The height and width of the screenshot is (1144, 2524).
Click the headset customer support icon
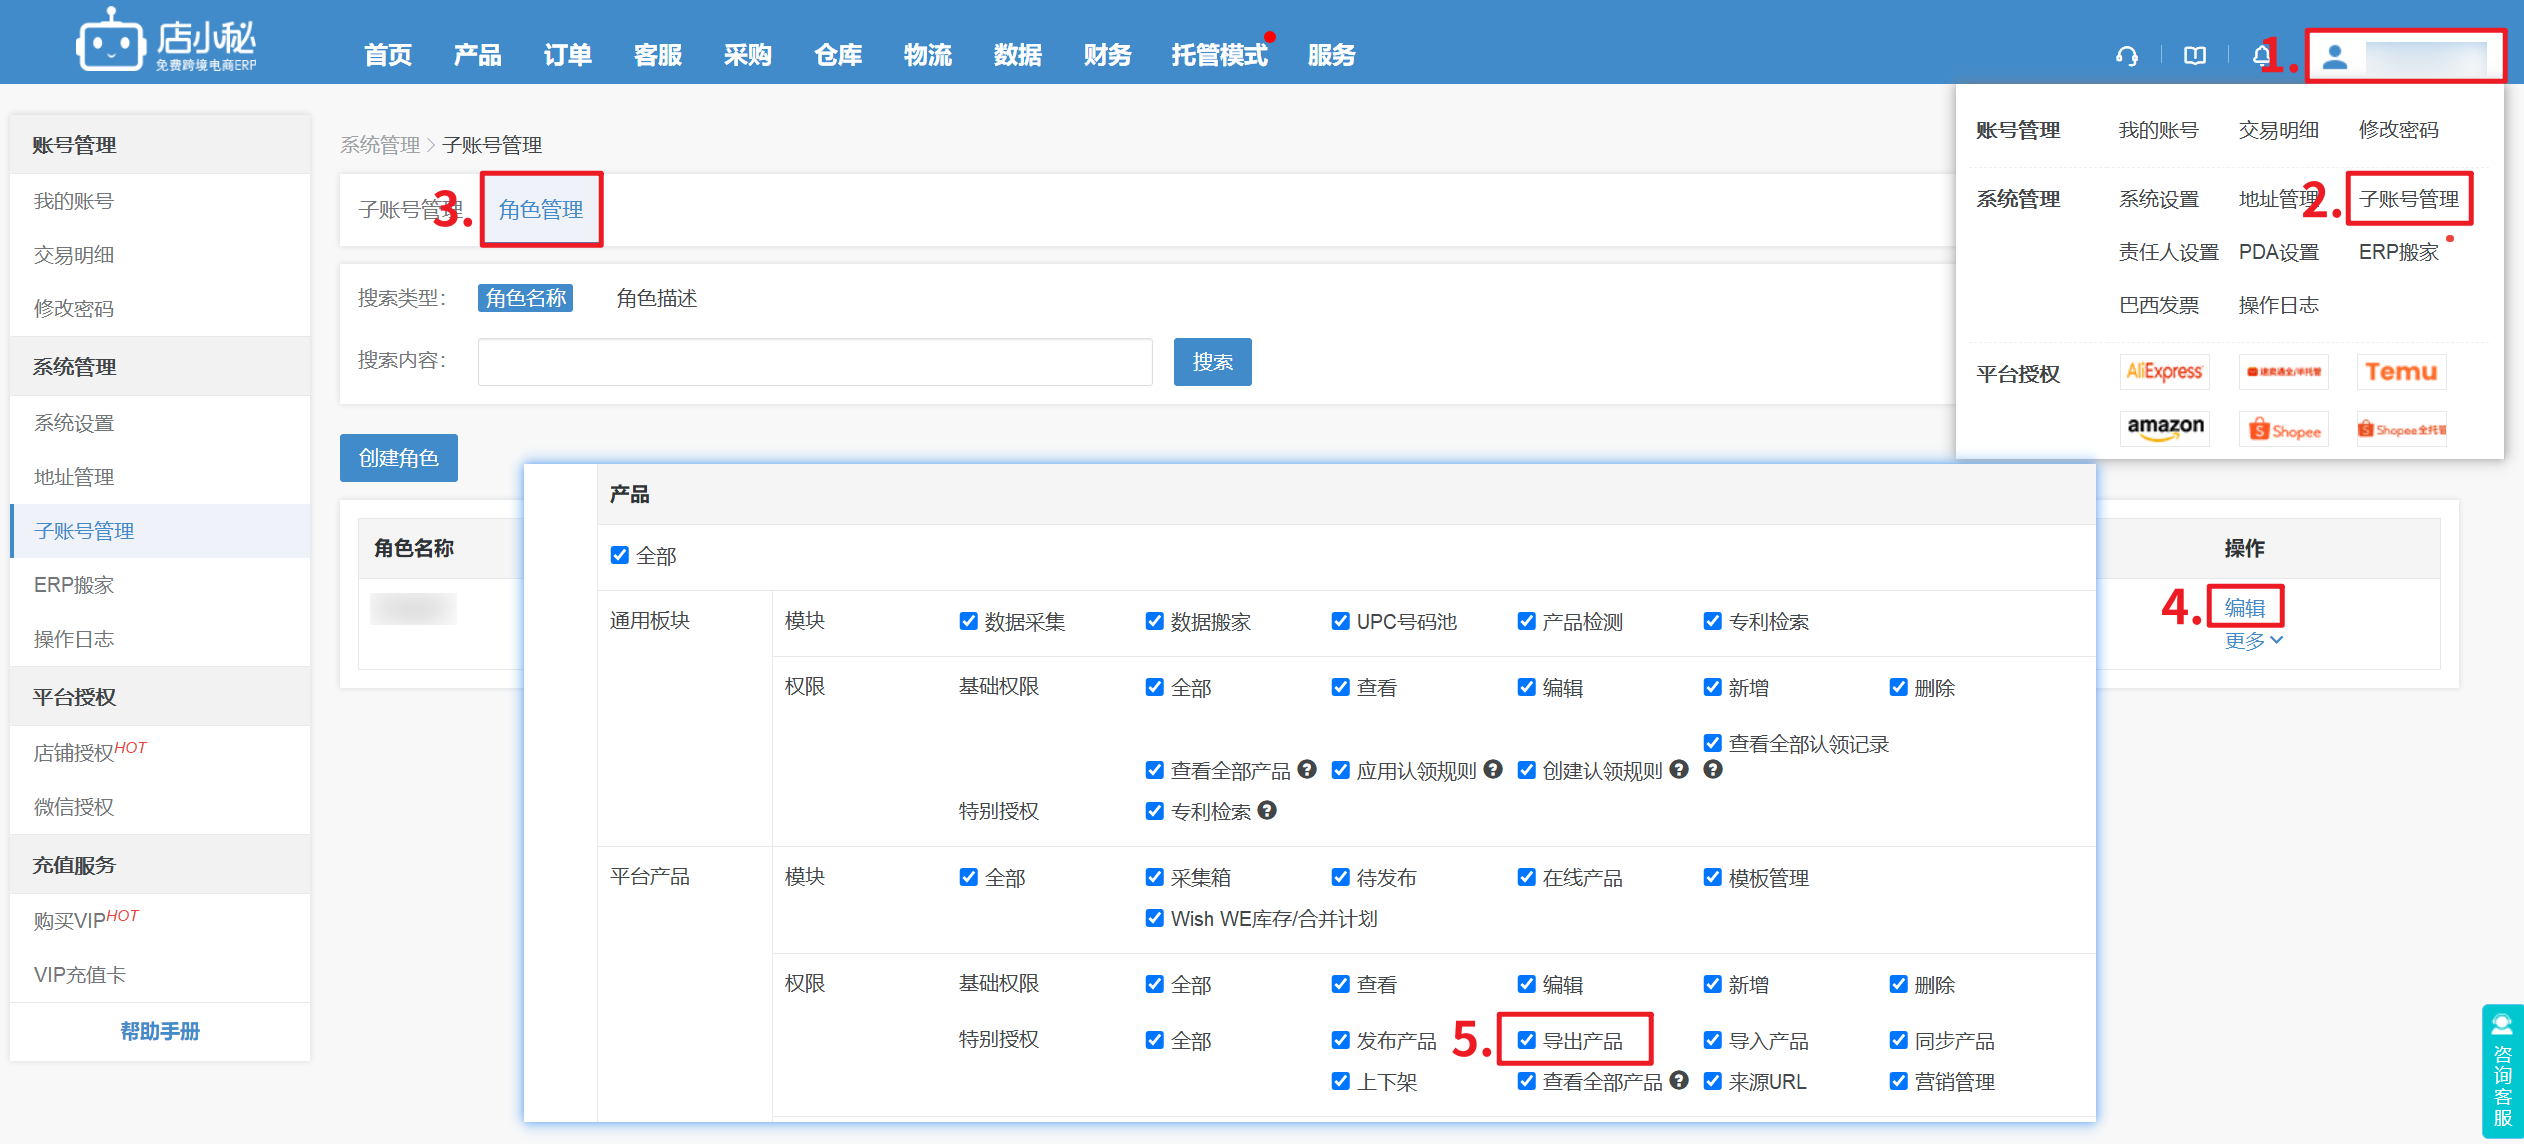[x=2127, y=56]
